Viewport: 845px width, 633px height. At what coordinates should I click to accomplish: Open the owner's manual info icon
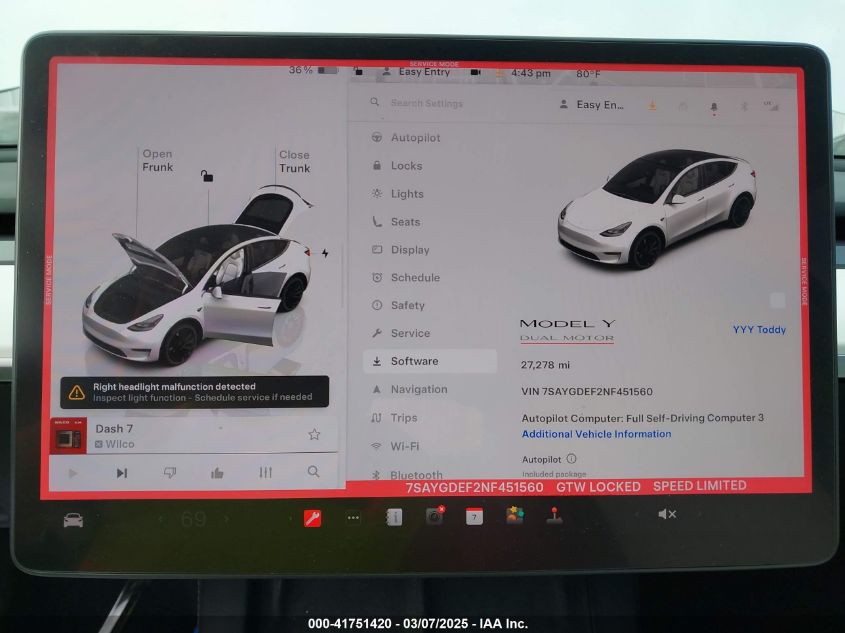tap(394, 517)
